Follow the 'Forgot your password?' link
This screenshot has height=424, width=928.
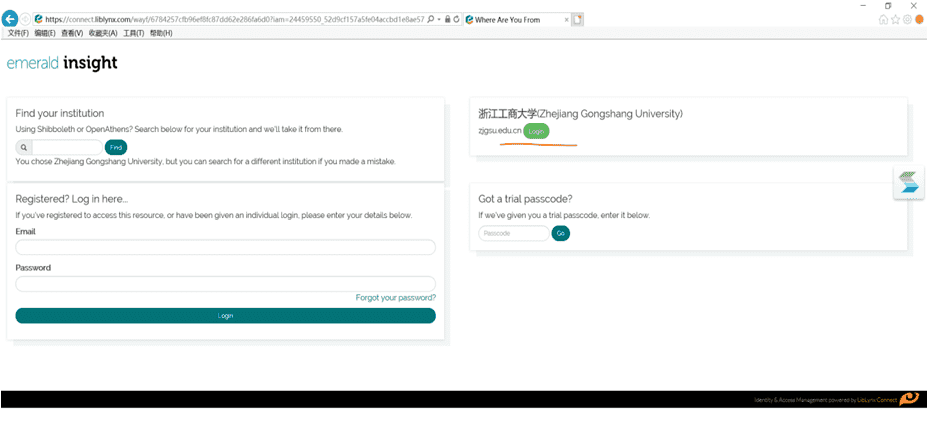pyautogui.click(x=395, y=298)
